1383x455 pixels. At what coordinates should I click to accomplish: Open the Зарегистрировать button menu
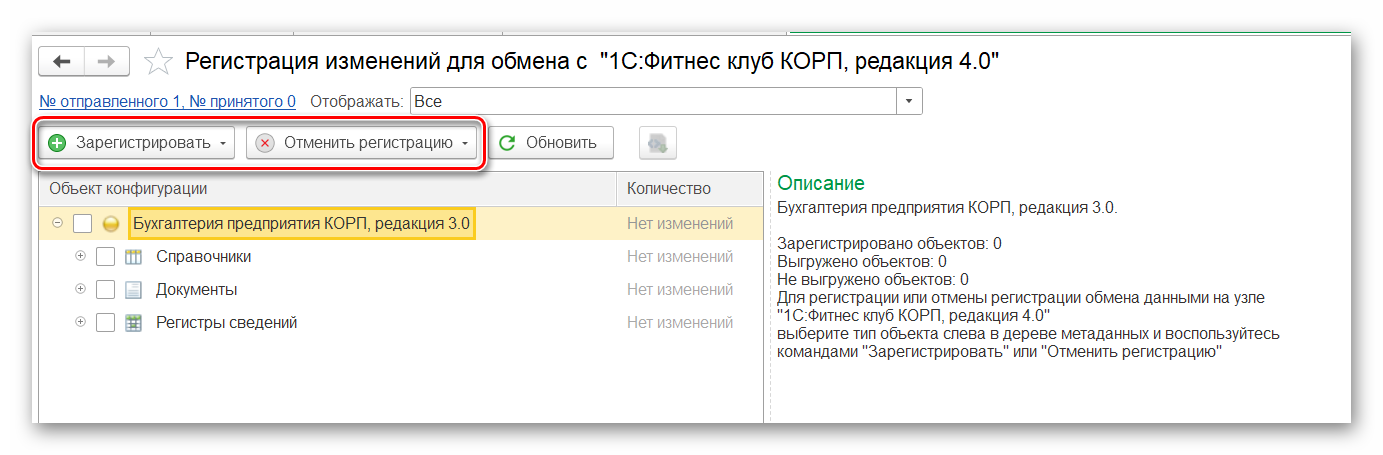point(136,143)
